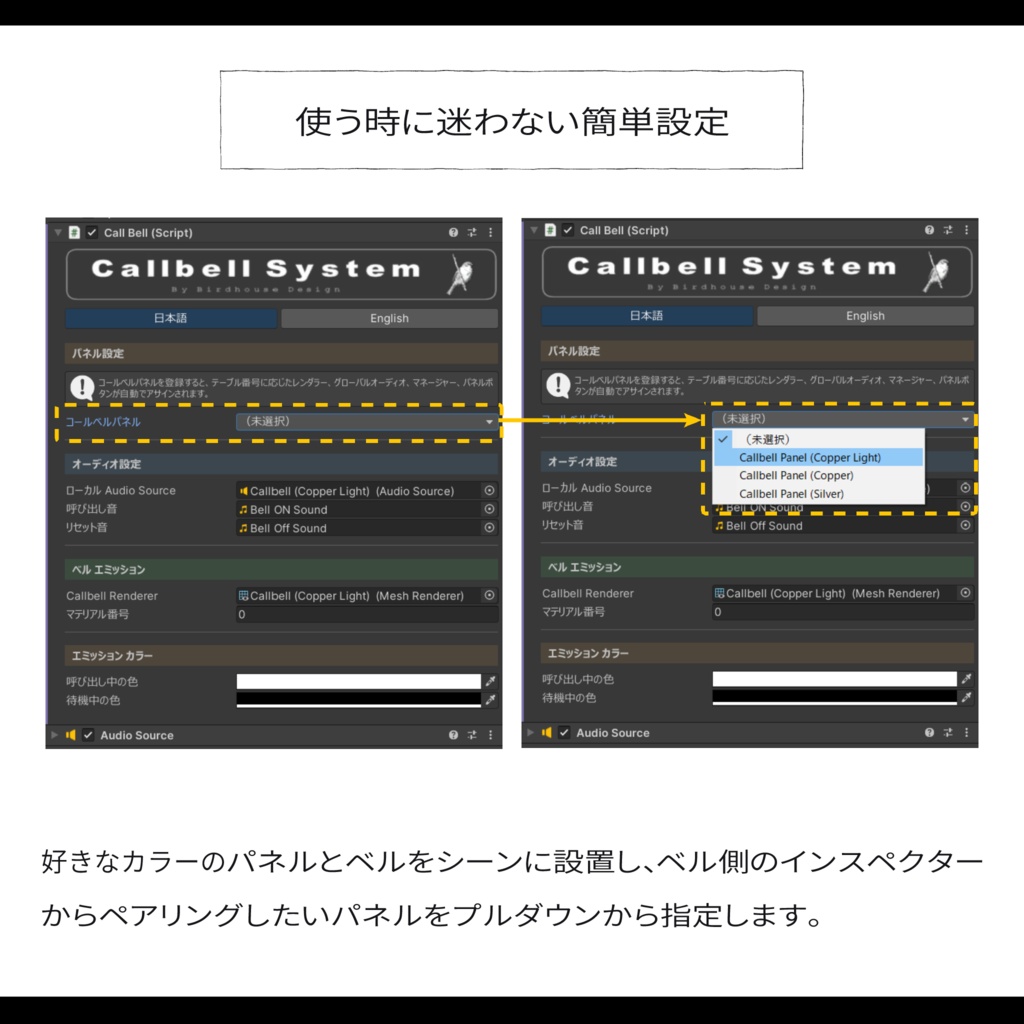Viewport: 1024px width, 1024px height.
Task: Click マテリアル番号 input field in left panel
Action: pyautogui.click(x=367, y=614)
